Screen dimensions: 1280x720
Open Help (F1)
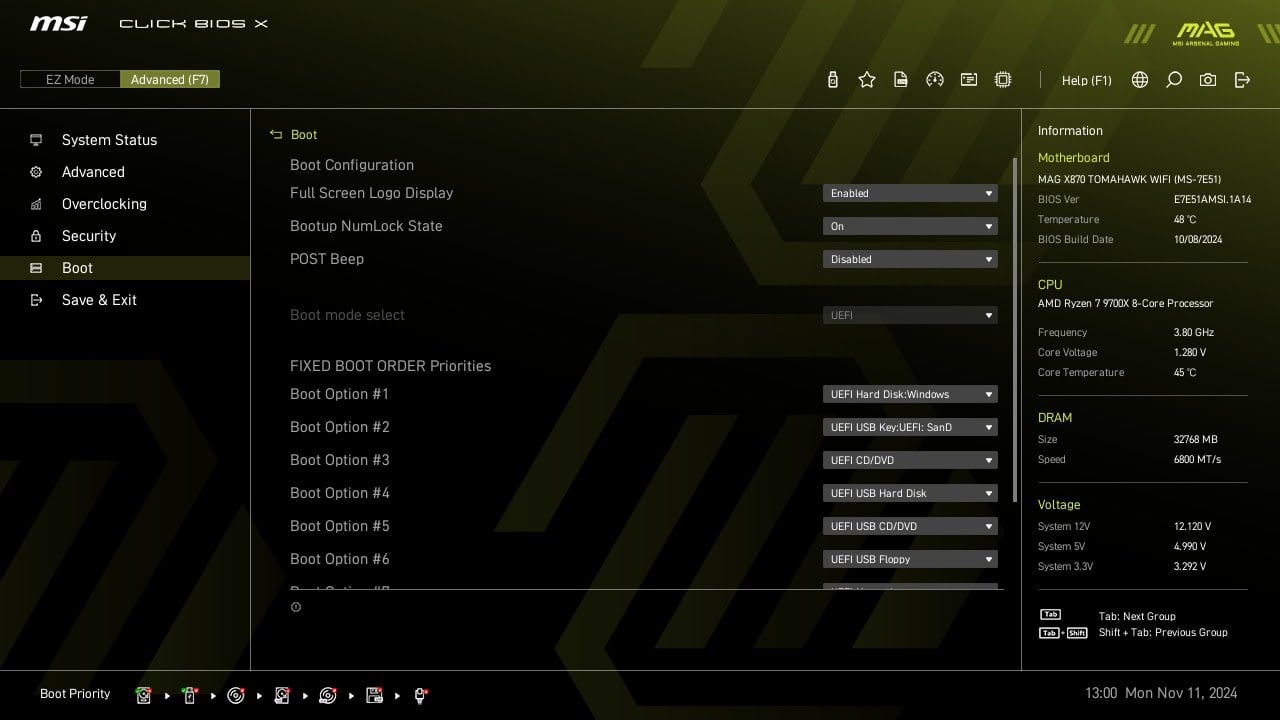[x=1087, y=80]
